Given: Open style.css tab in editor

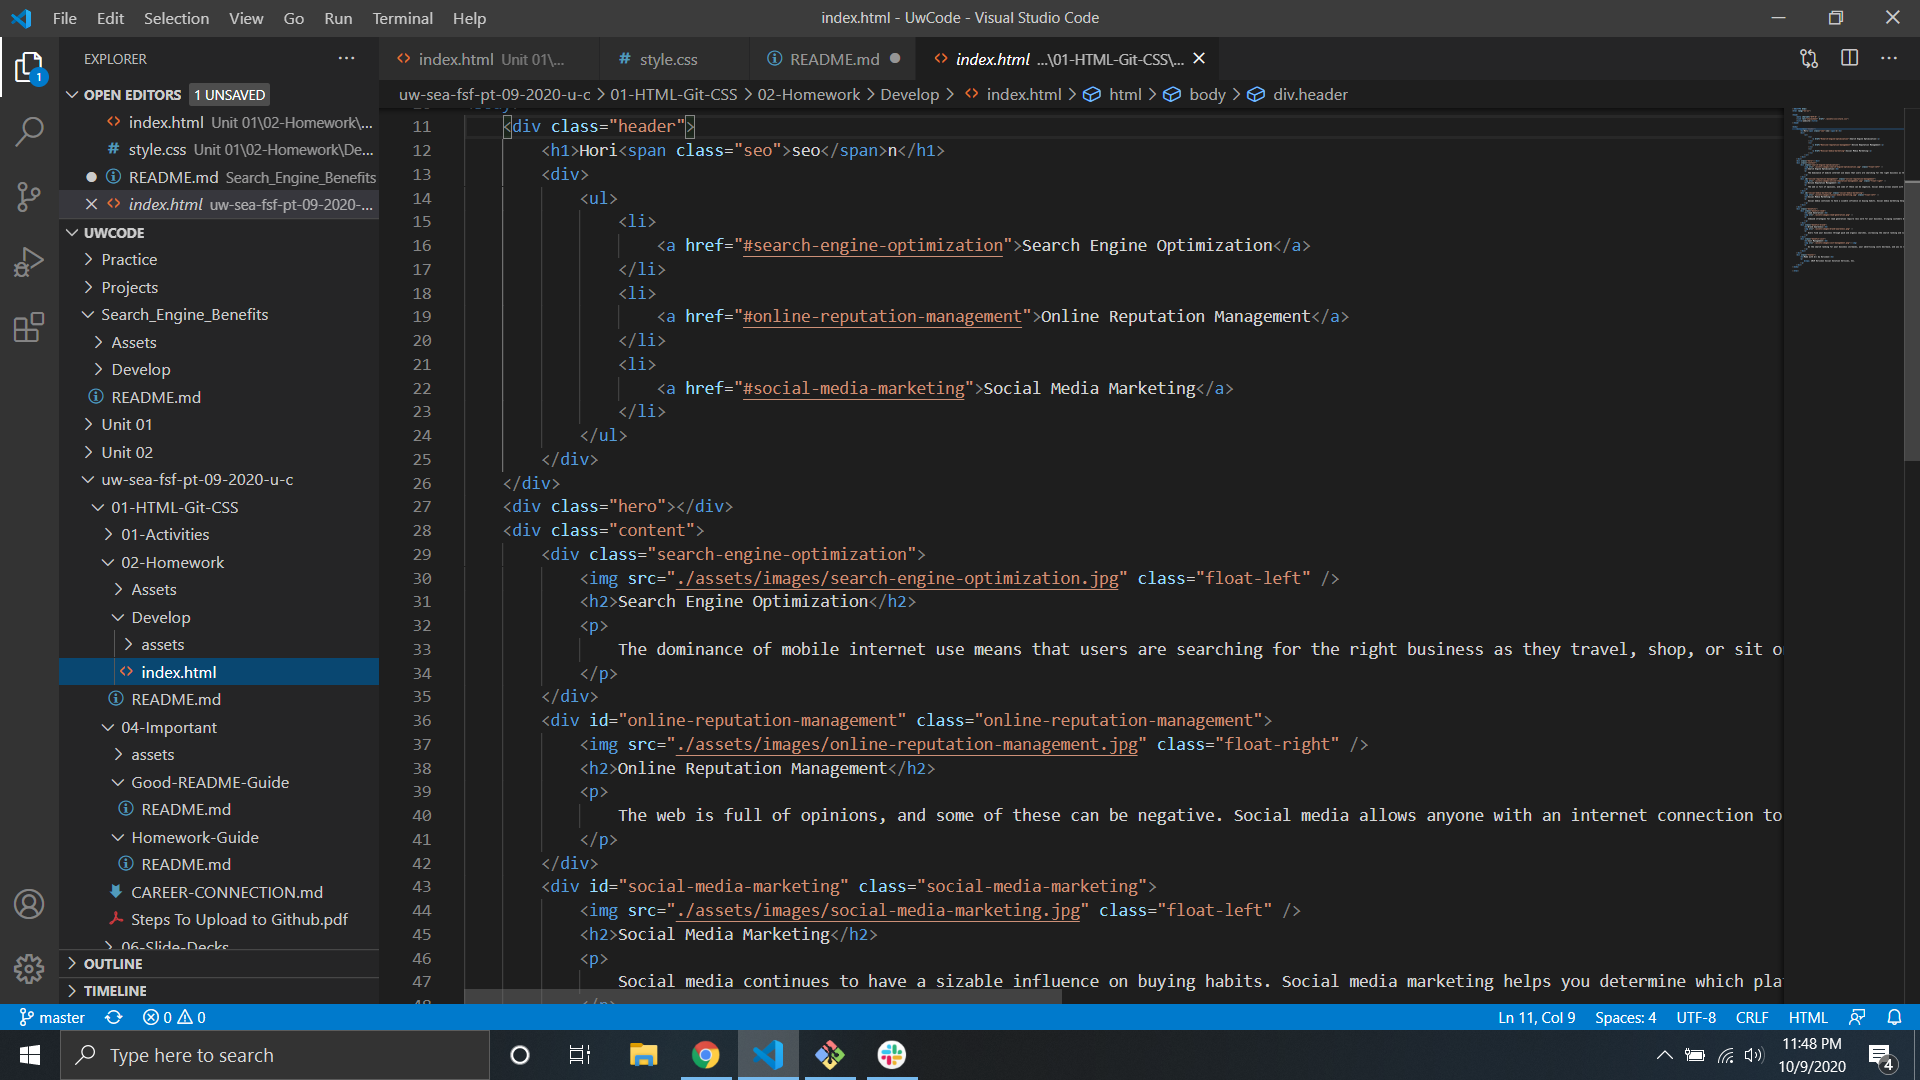Looking at the screenshot, I should (667, 59).
